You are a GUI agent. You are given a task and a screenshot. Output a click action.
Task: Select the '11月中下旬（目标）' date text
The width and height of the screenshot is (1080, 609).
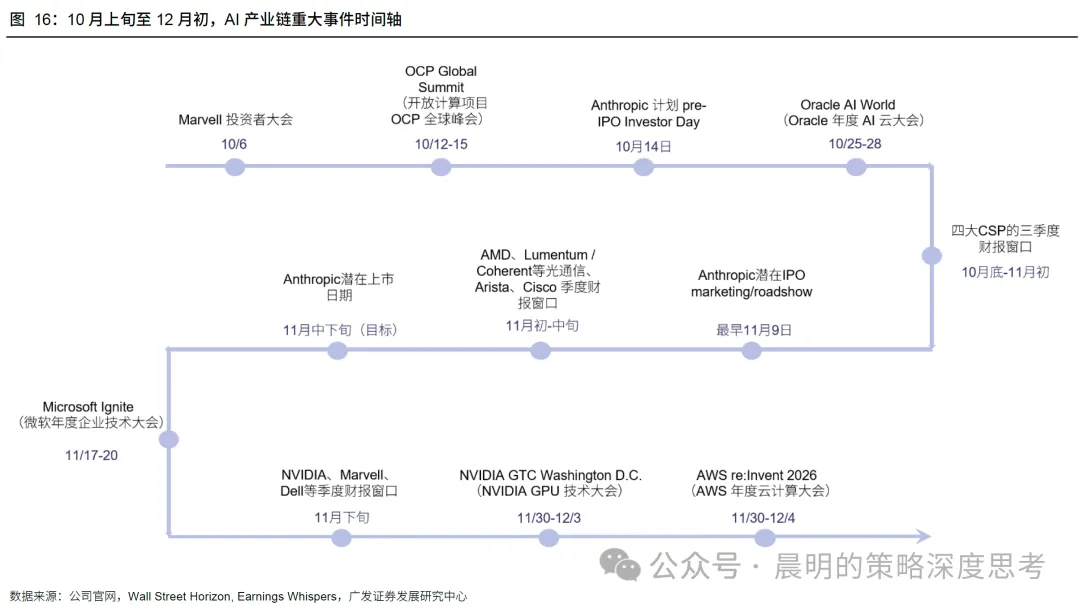click(340, 330)
